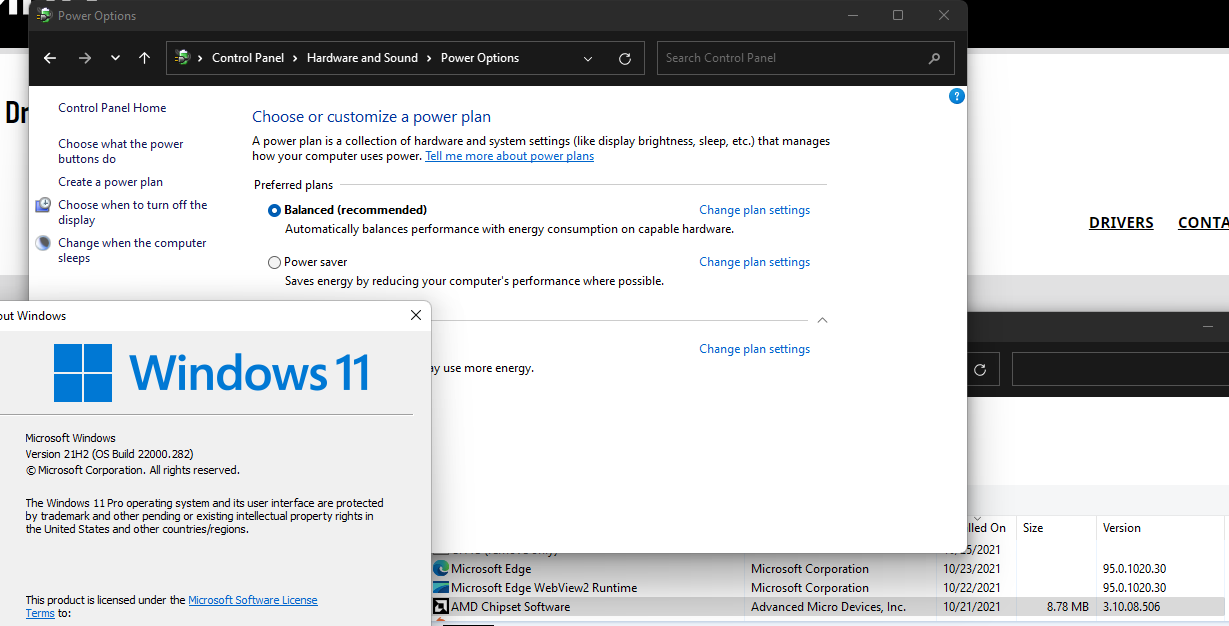This screenshot has height=626, width=1229.
Task: Go up one level arrow
Action: [x=145, y=58]
